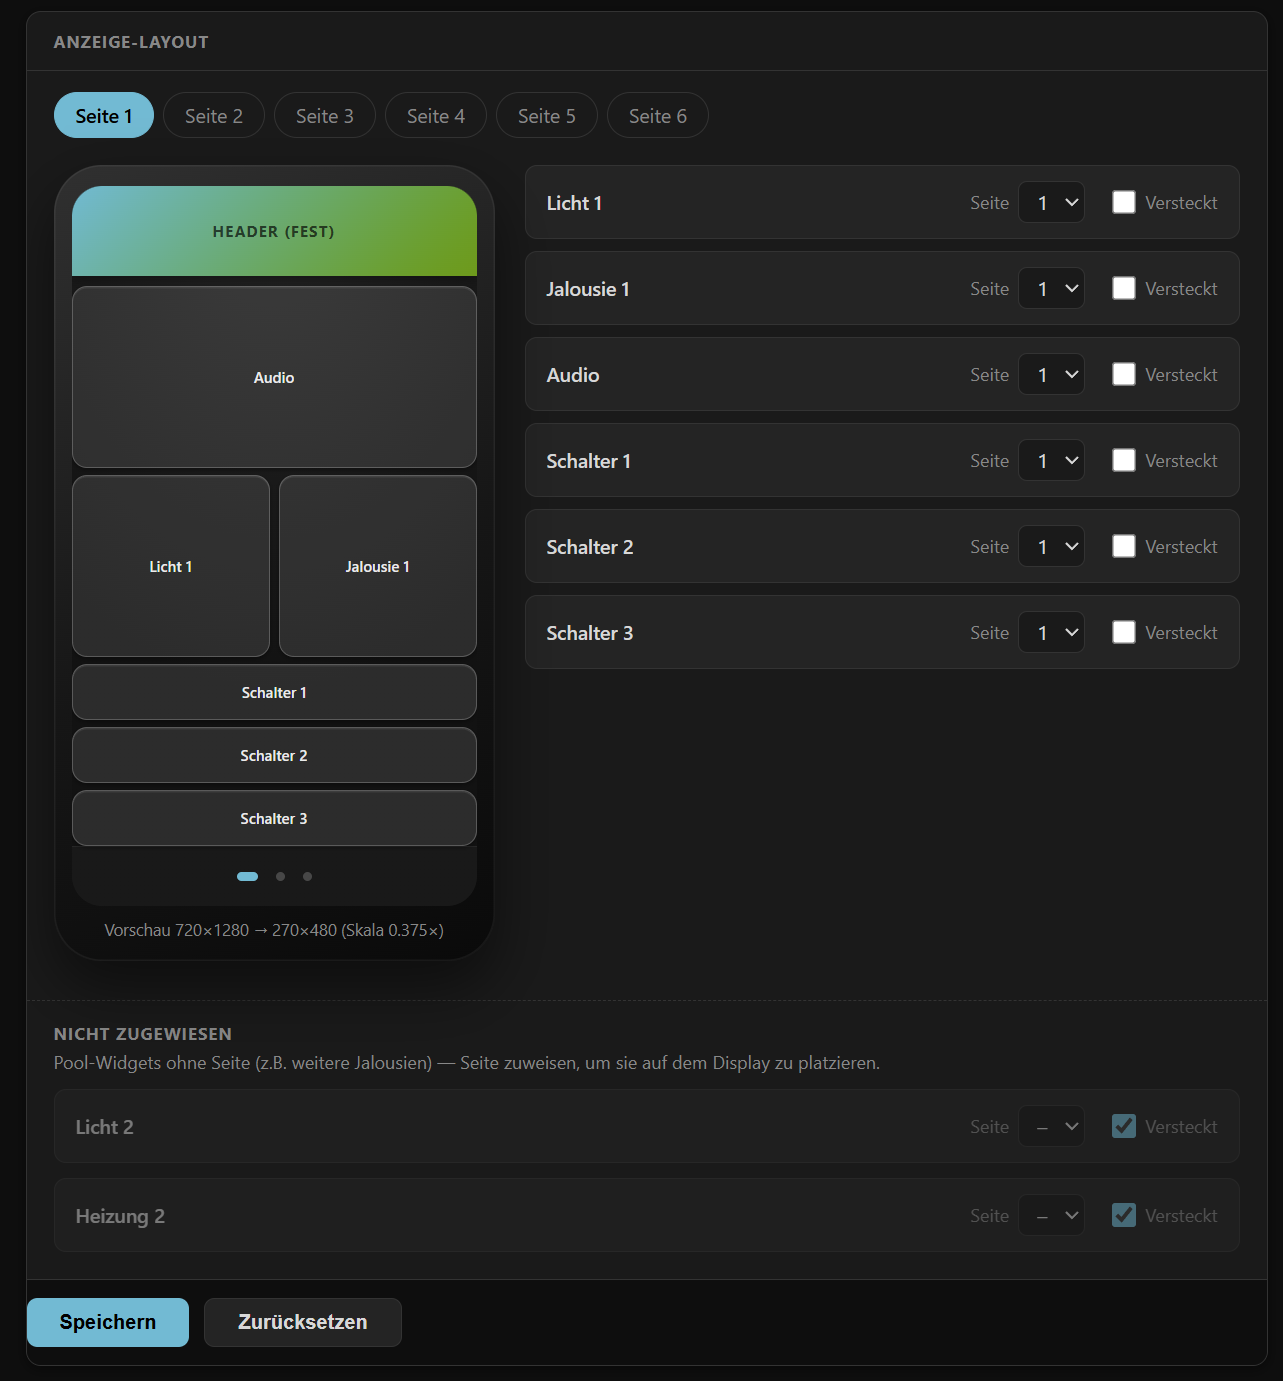Select the Seite 3 tab
The image size is (1283, 1381).
(325, 115)
